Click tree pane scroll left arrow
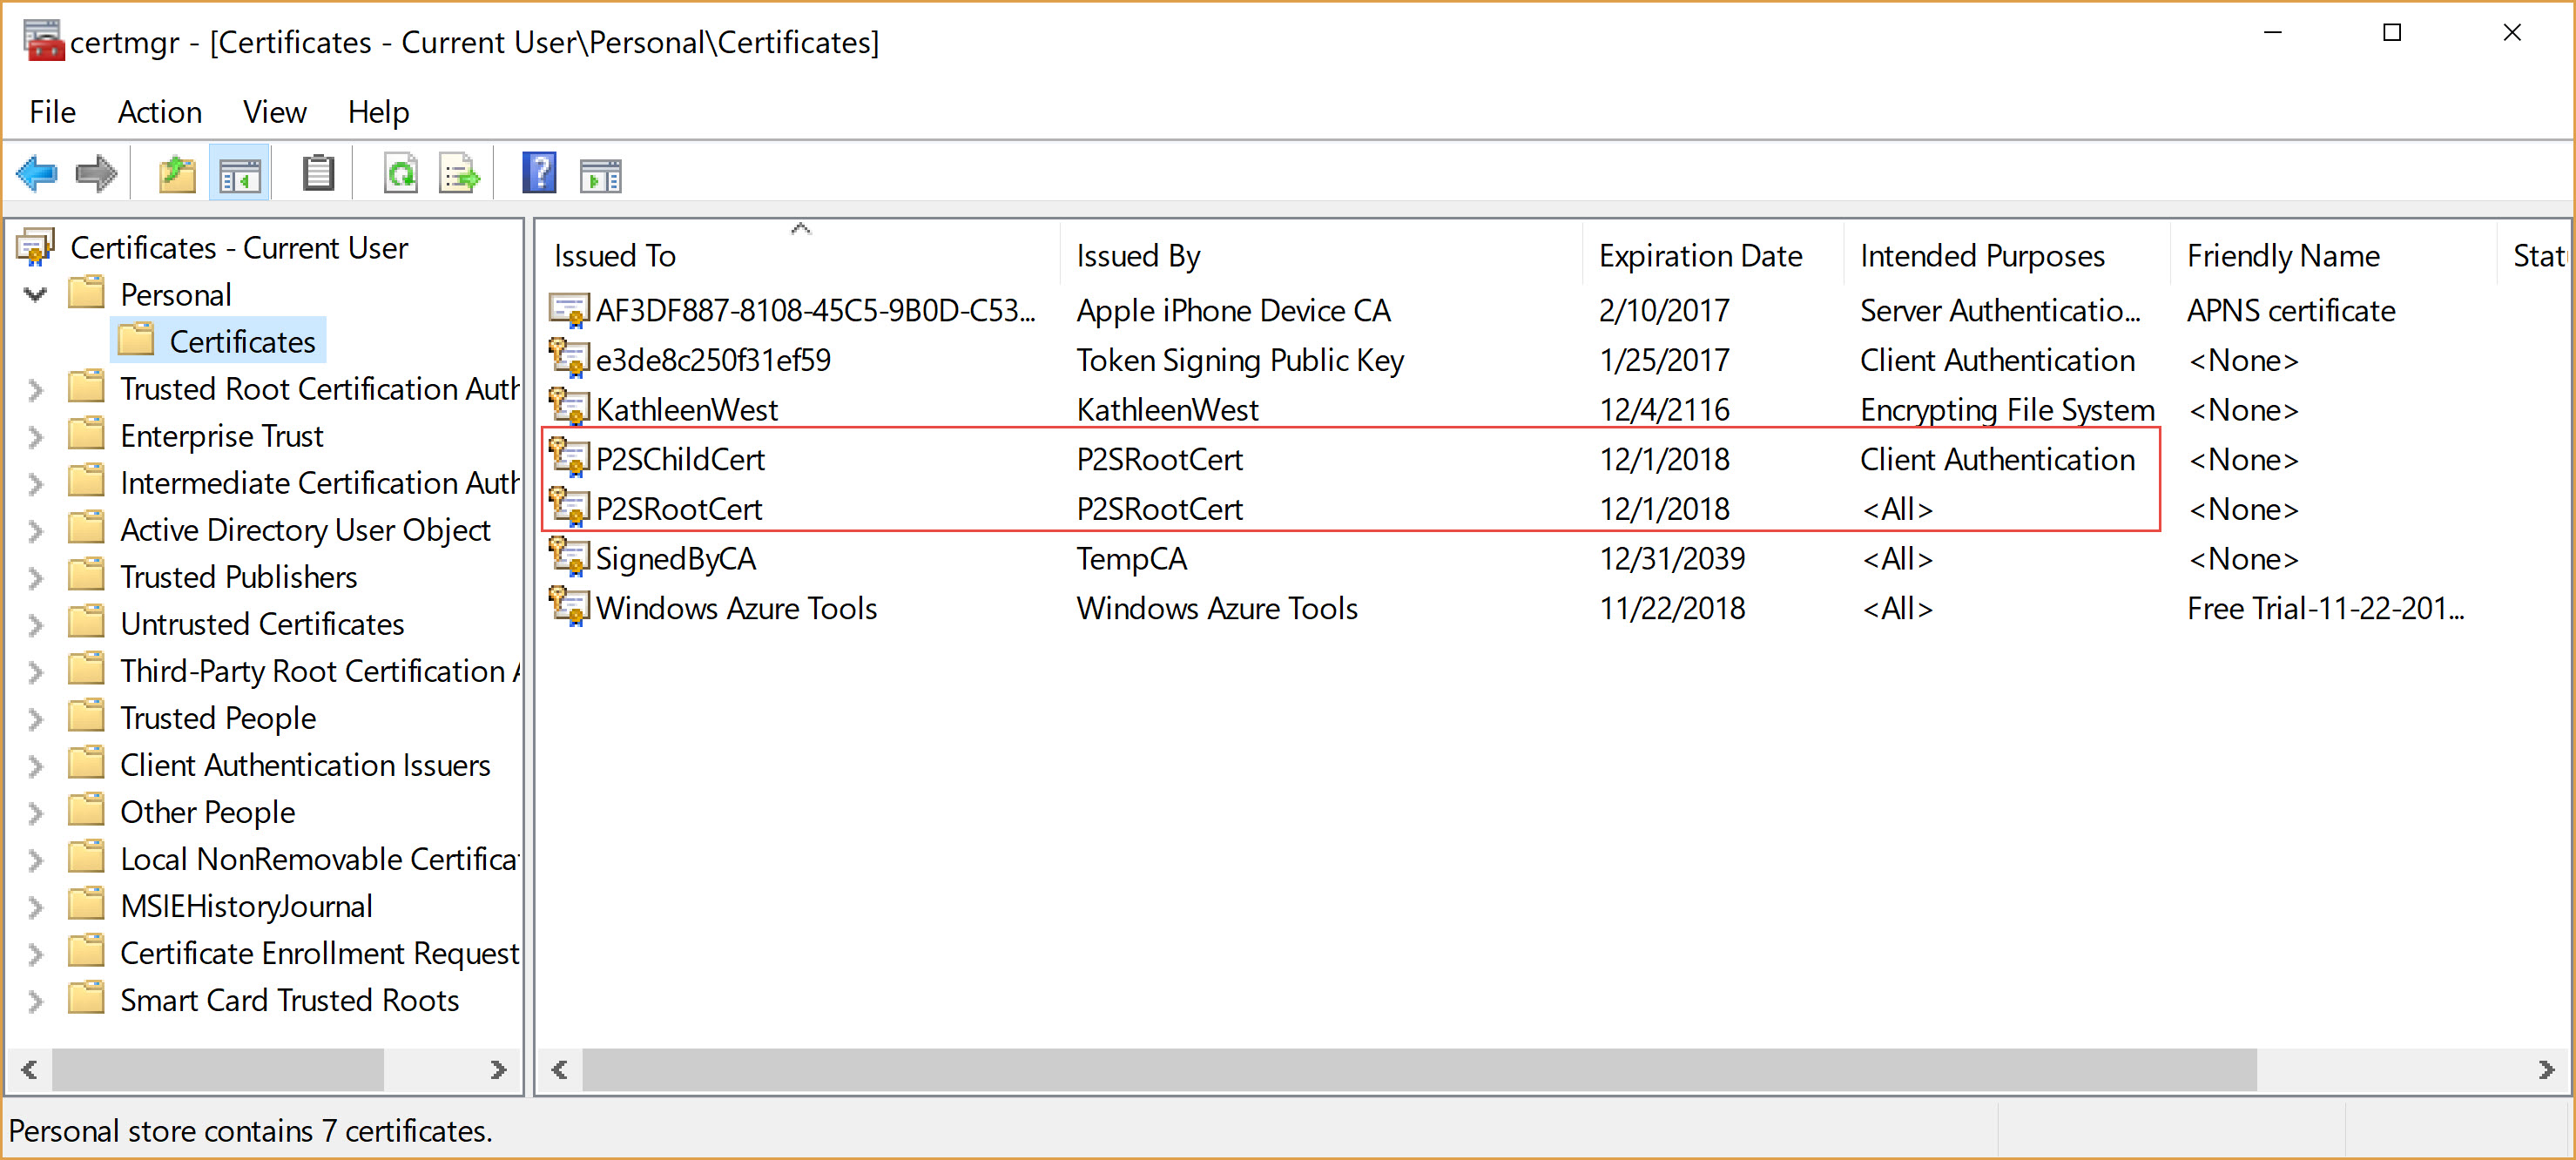This screenshot has width=2576, height=1160. tap(30, 1069)
